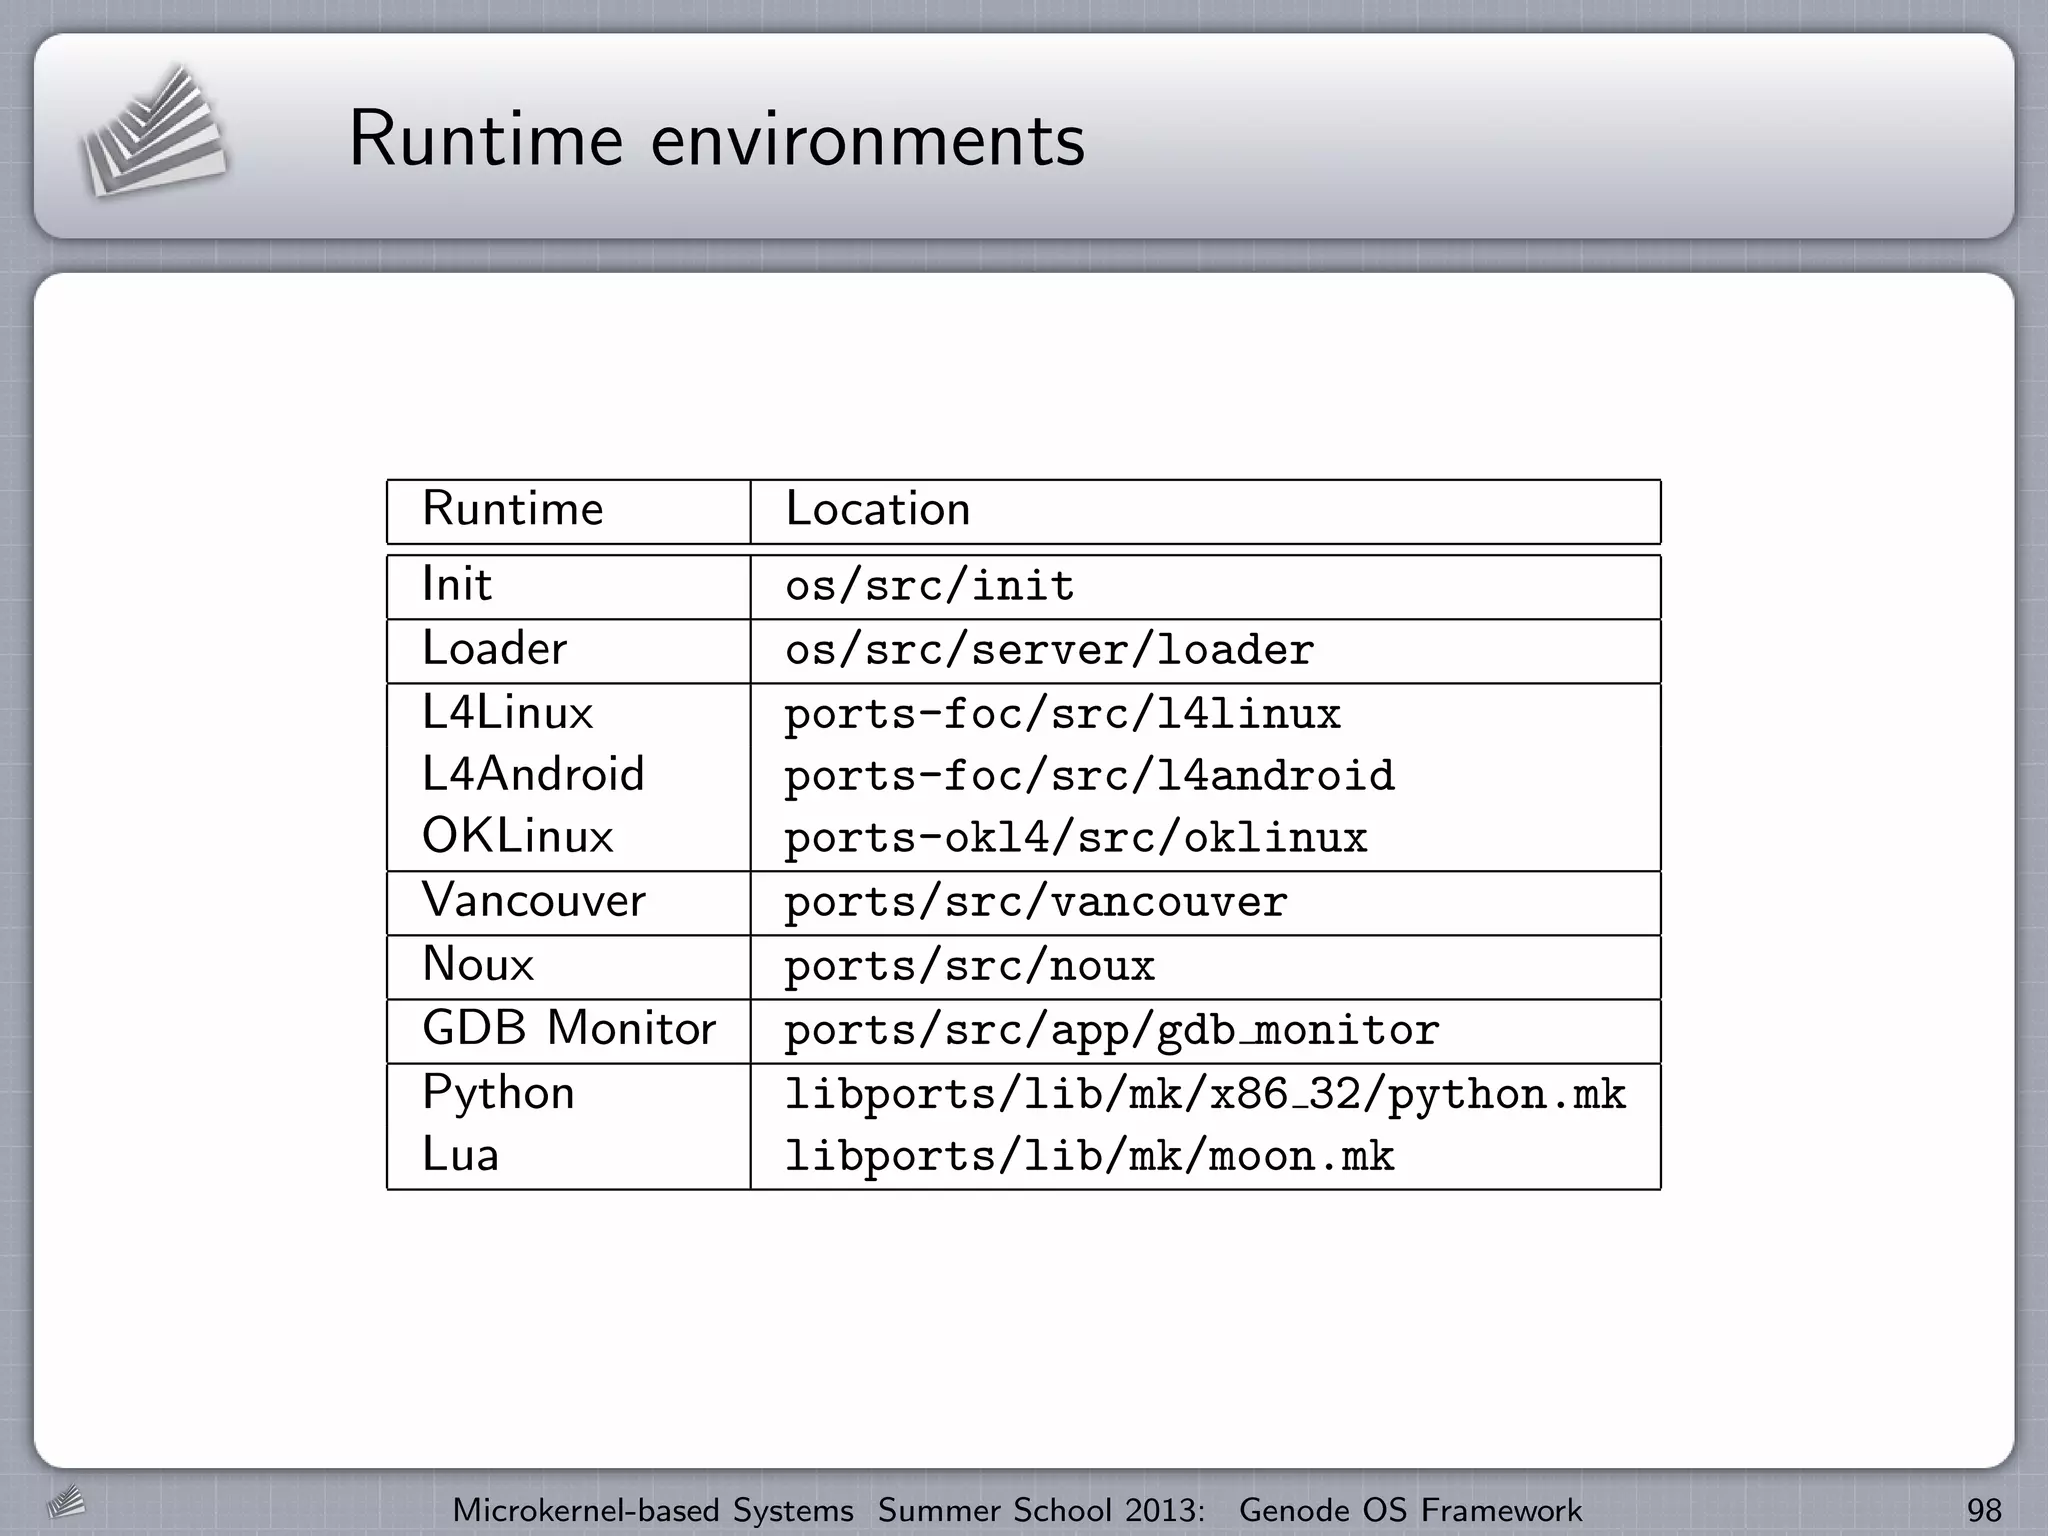Select the Location column header
The height and width of the screenshot is (1536, 2048).
tap(877, 509)
